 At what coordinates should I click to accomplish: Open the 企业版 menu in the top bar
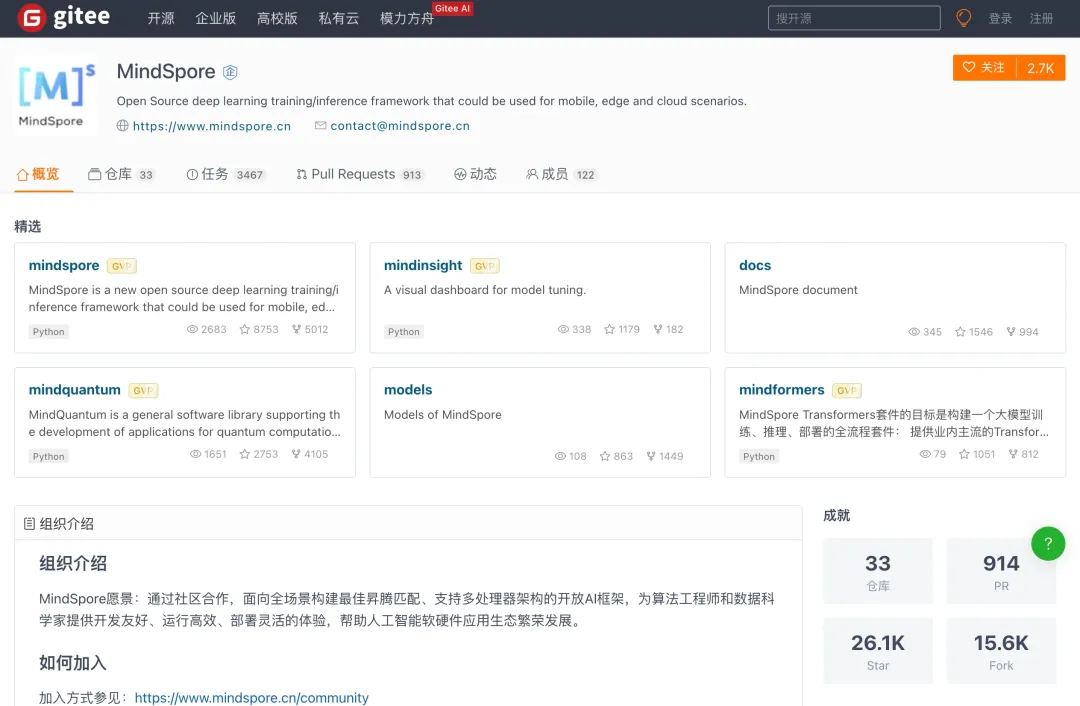(x=216, y=17)
